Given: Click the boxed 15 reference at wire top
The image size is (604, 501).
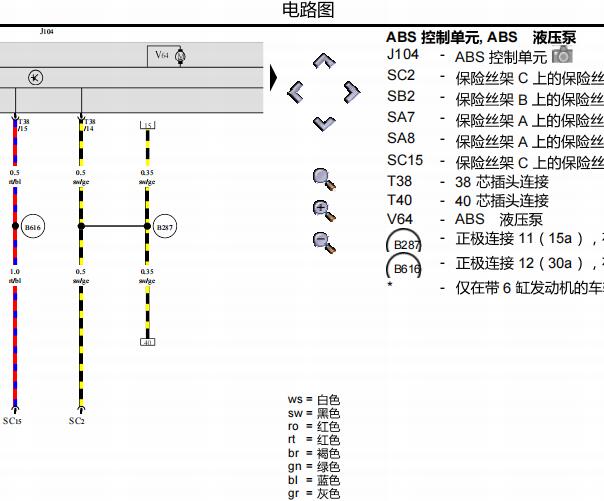Looking at the screenshot, I should click(148, 125).
